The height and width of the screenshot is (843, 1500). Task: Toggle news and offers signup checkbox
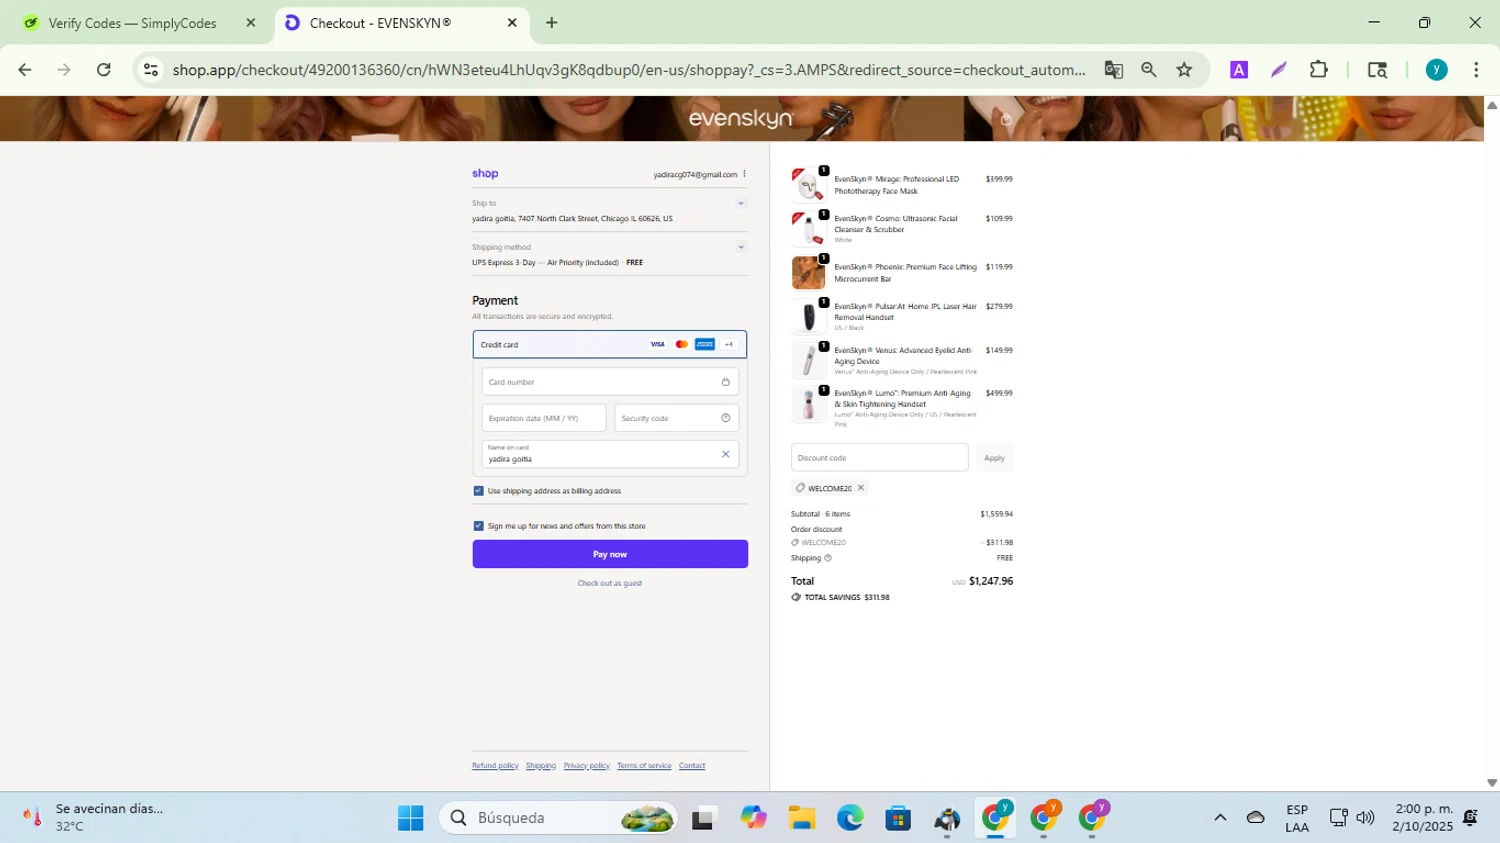click(x=478, y=526)
